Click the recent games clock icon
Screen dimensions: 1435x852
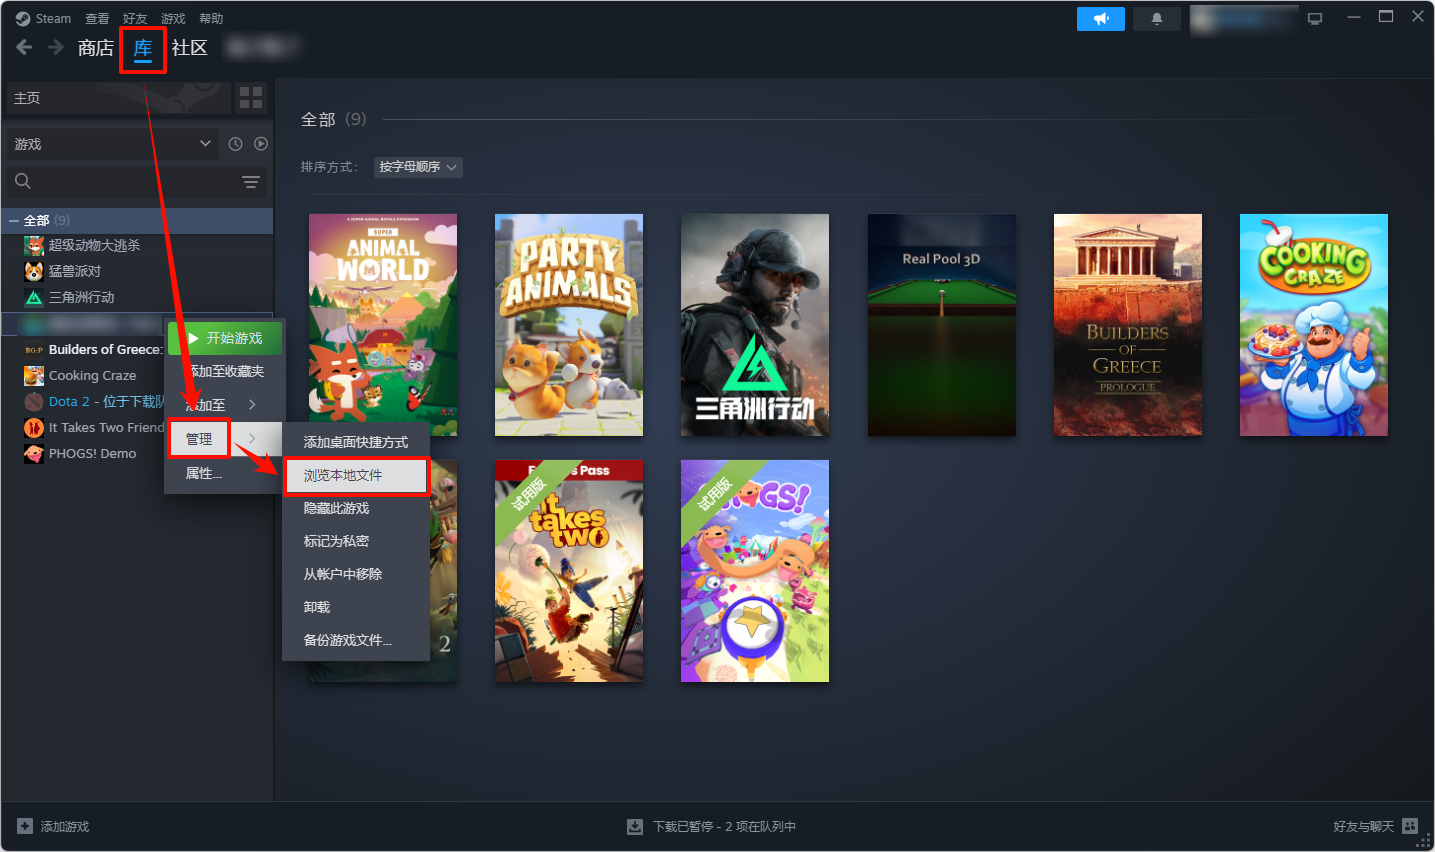(x=234, y=143)
